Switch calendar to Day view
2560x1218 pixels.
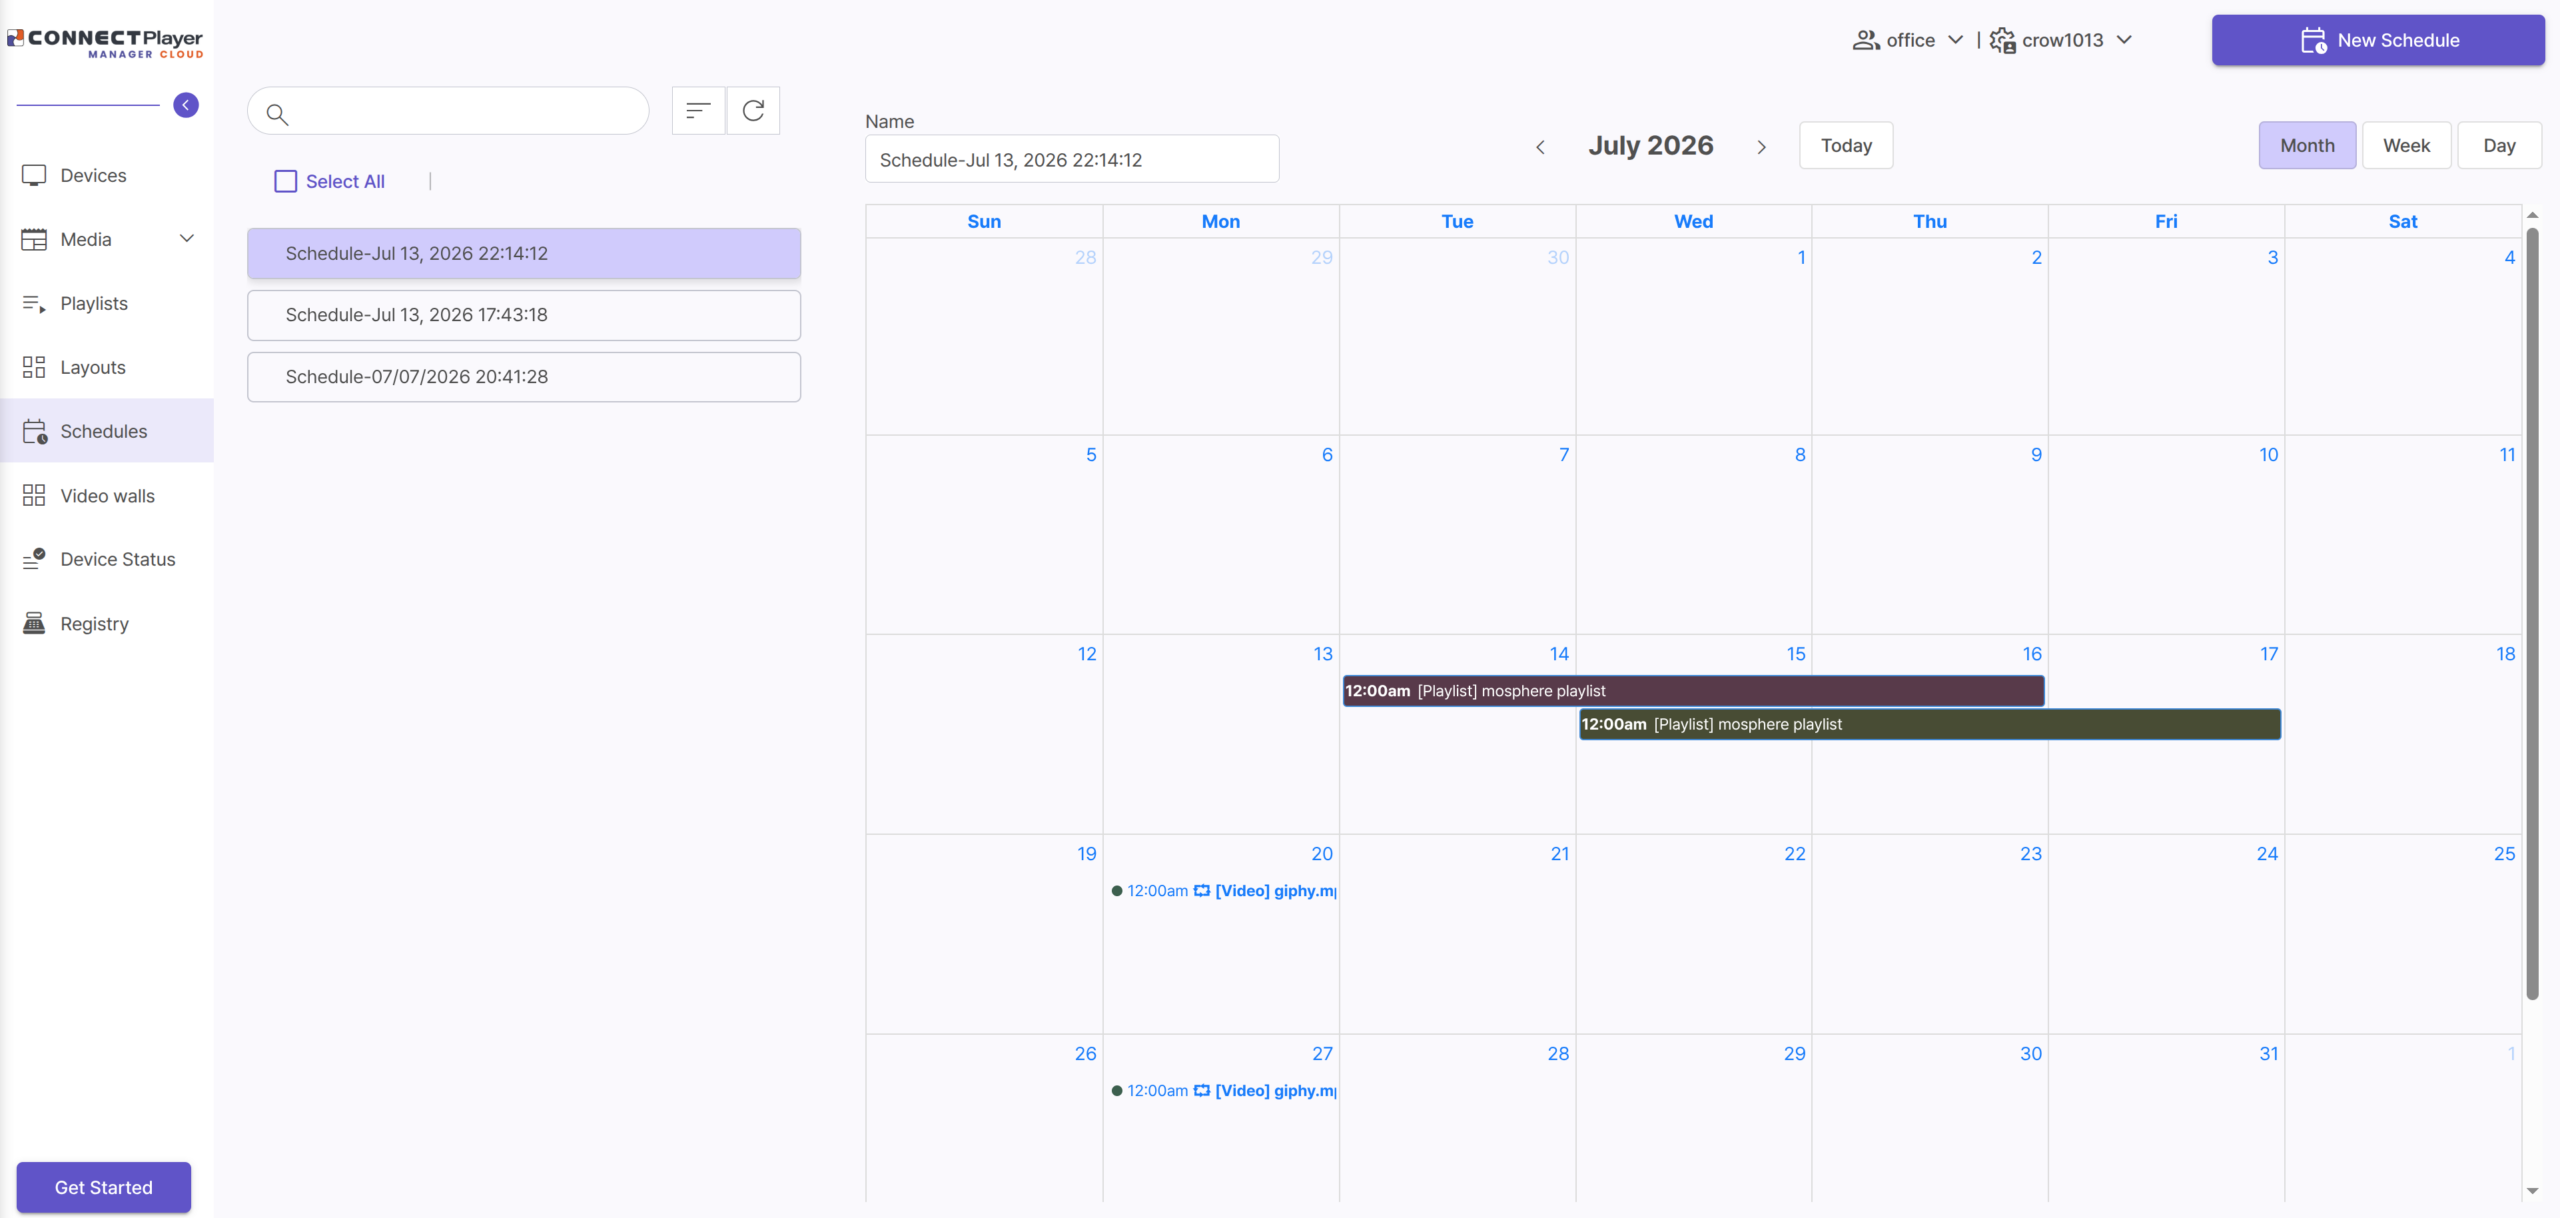(2499, 145)
